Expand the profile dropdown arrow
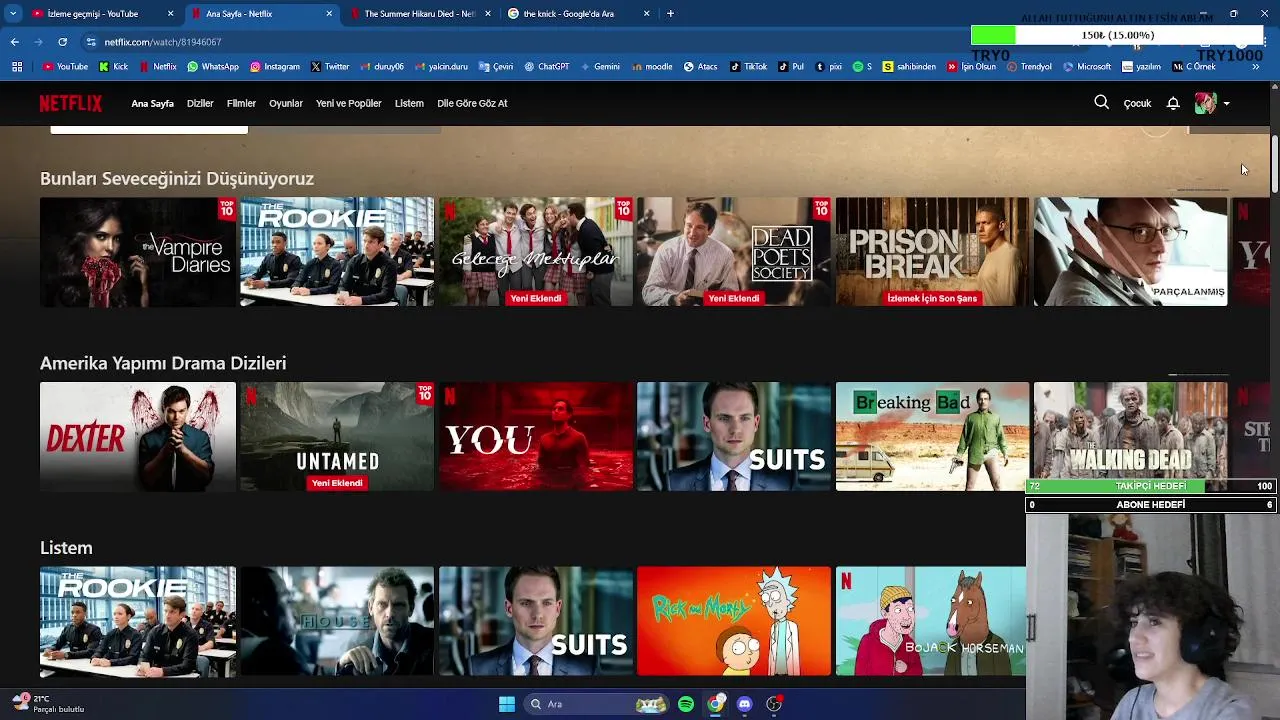 (x=1226, y=103)
